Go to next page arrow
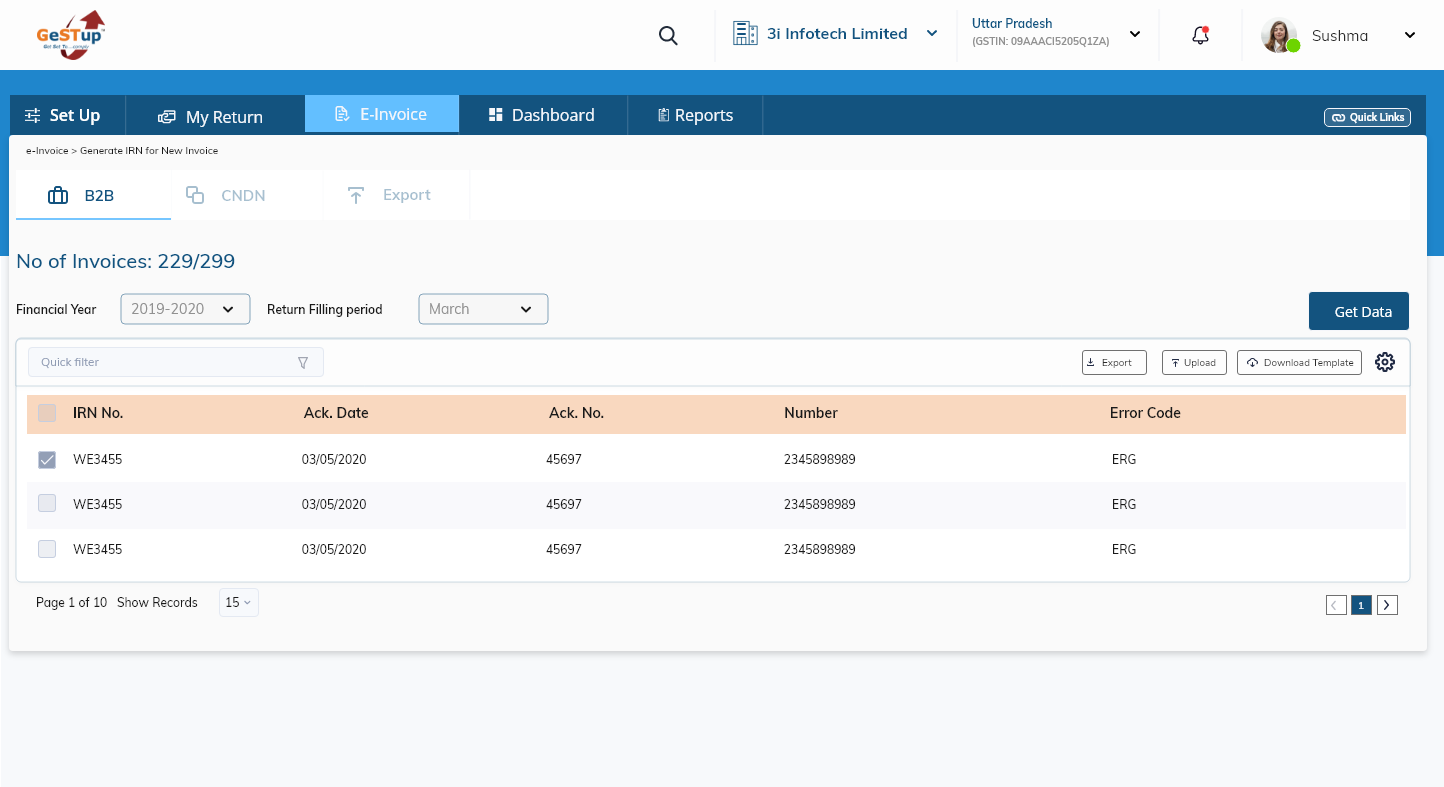This screenshot has height=787, width=1444. pos(1387,605)
